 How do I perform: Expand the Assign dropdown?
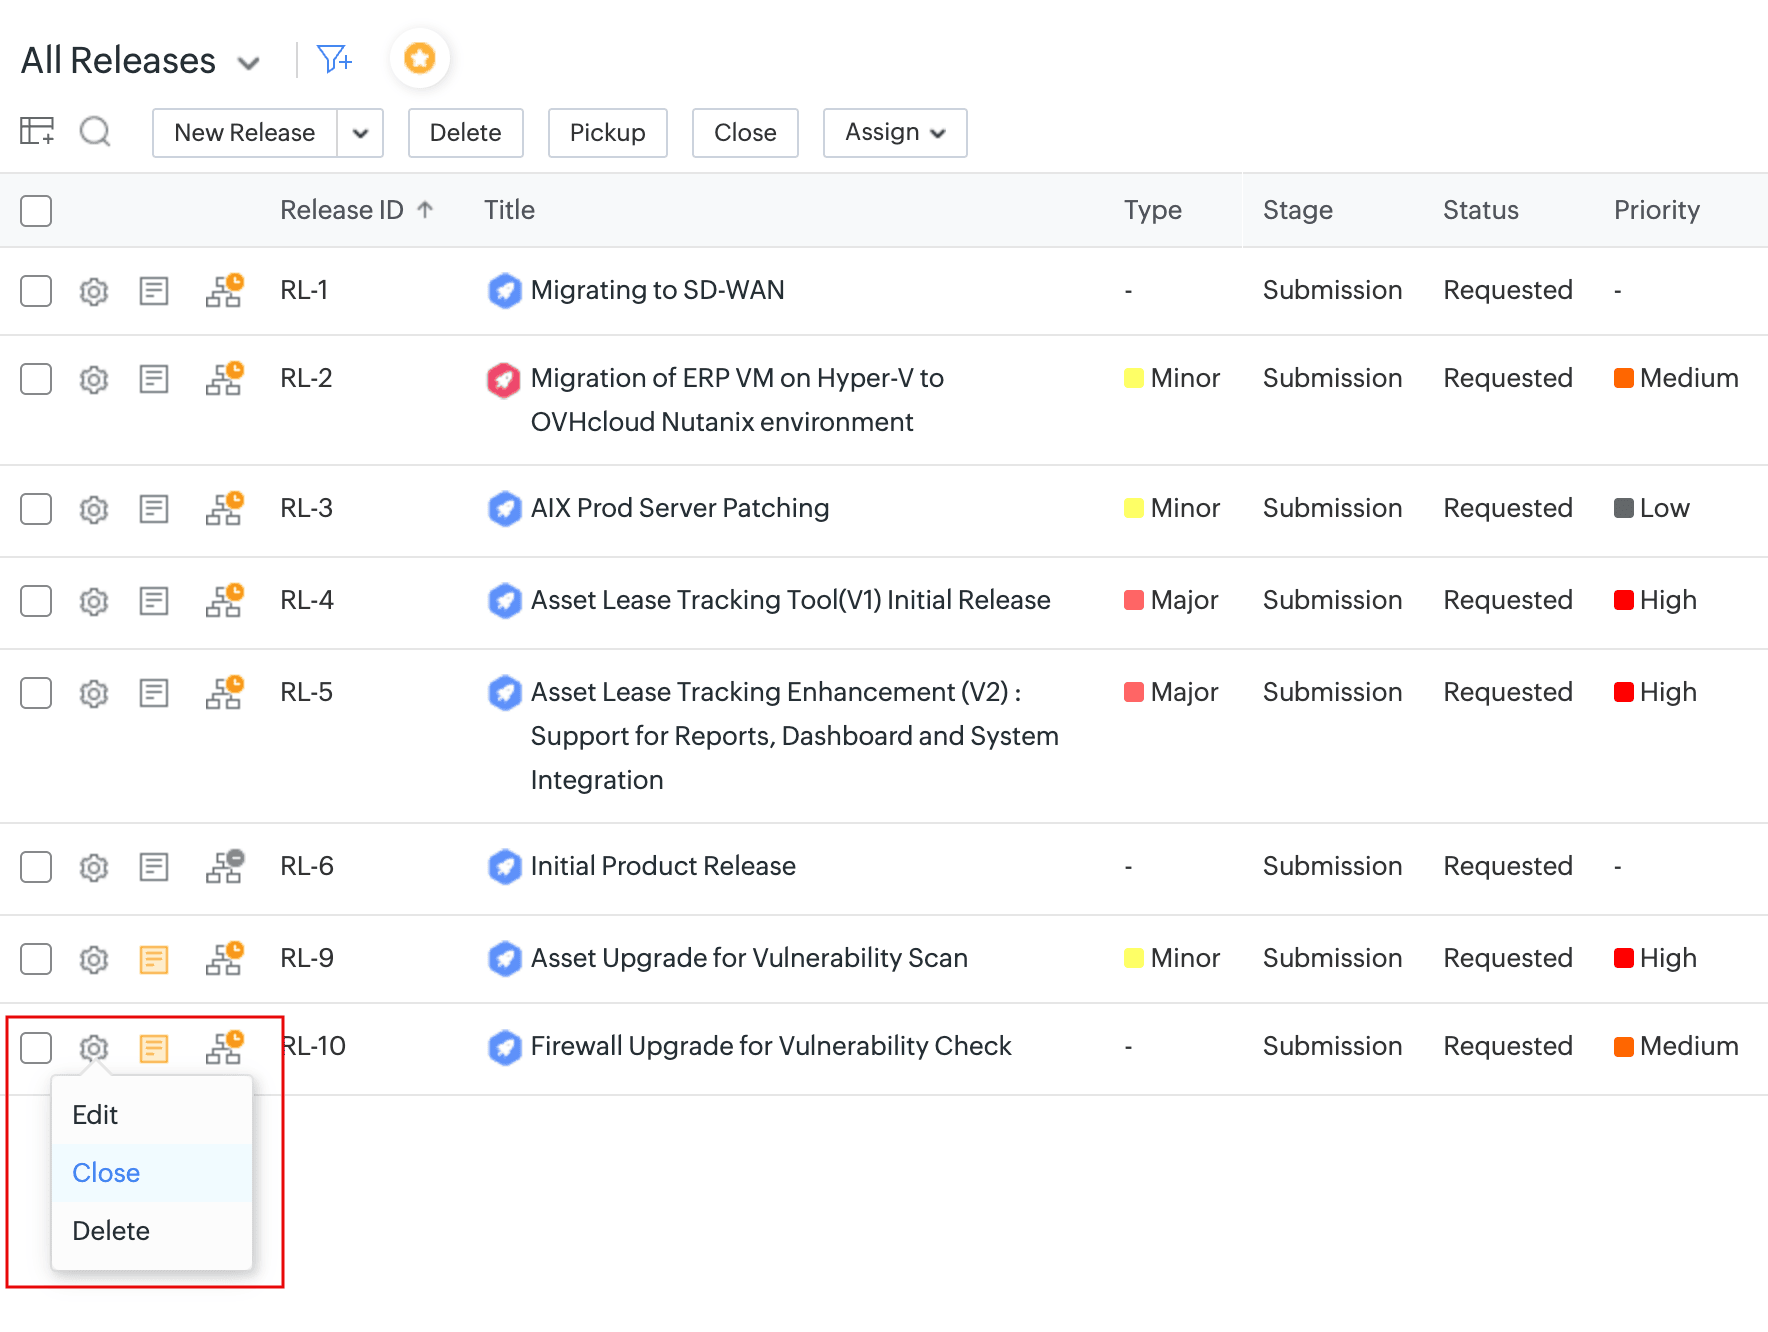pyautogui.click(x=895, y=133)
